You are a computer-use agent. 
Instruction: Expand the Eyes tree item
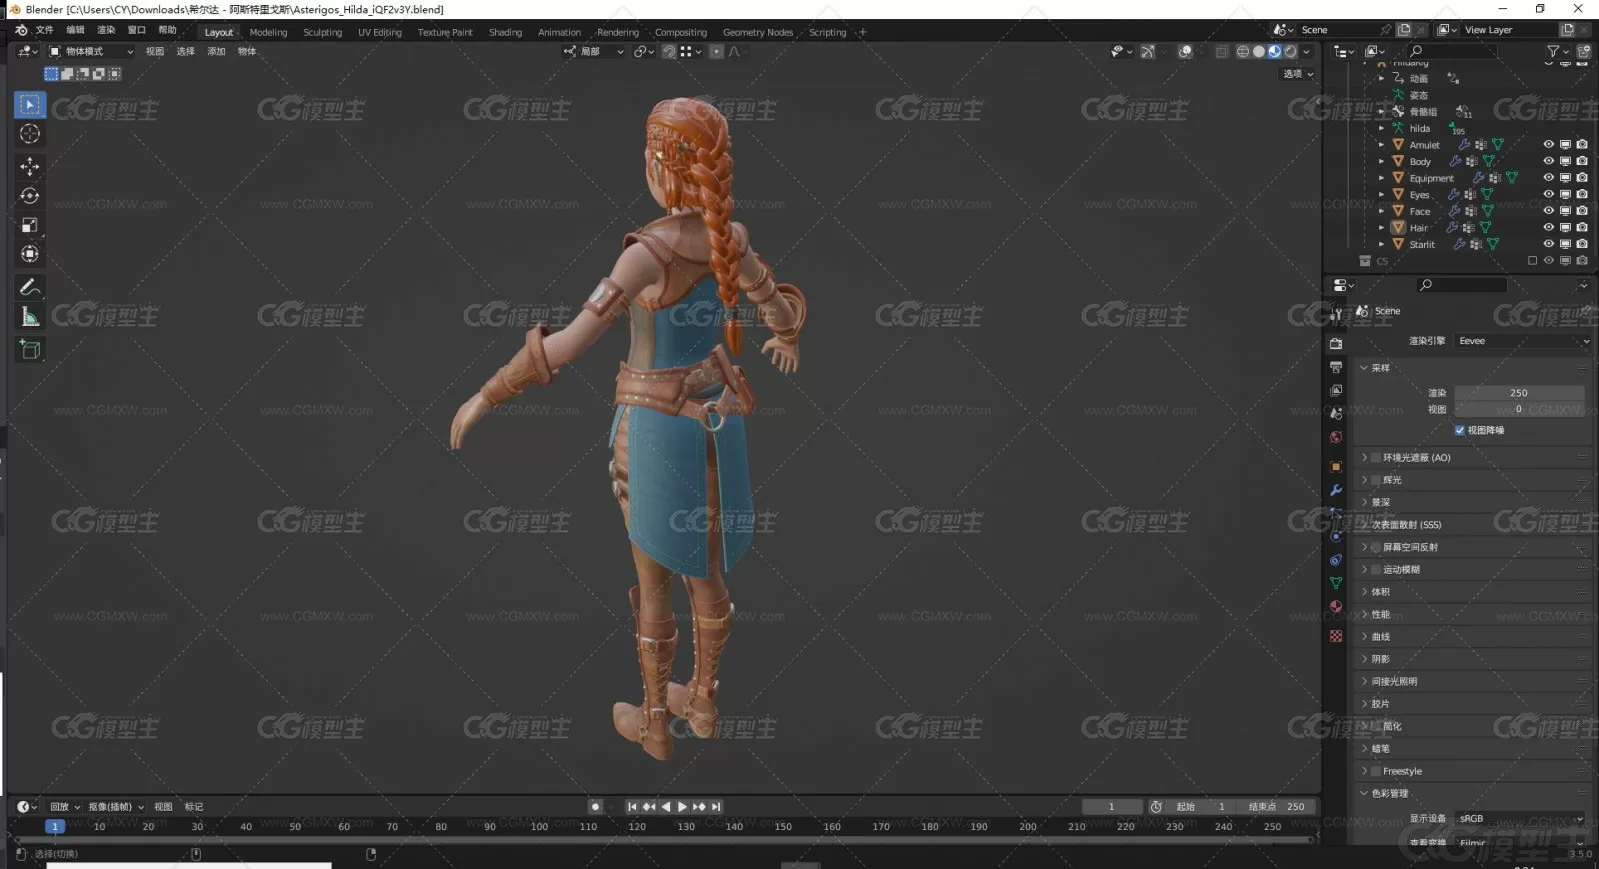pos(1382,194)
